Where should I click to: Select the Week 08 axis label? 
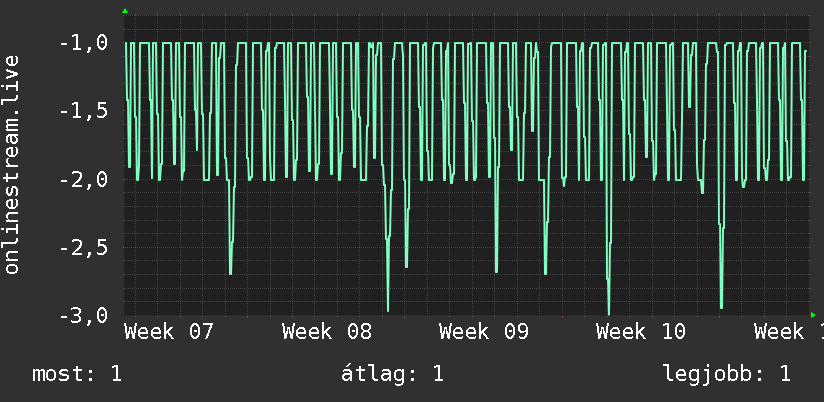point(327,332)
